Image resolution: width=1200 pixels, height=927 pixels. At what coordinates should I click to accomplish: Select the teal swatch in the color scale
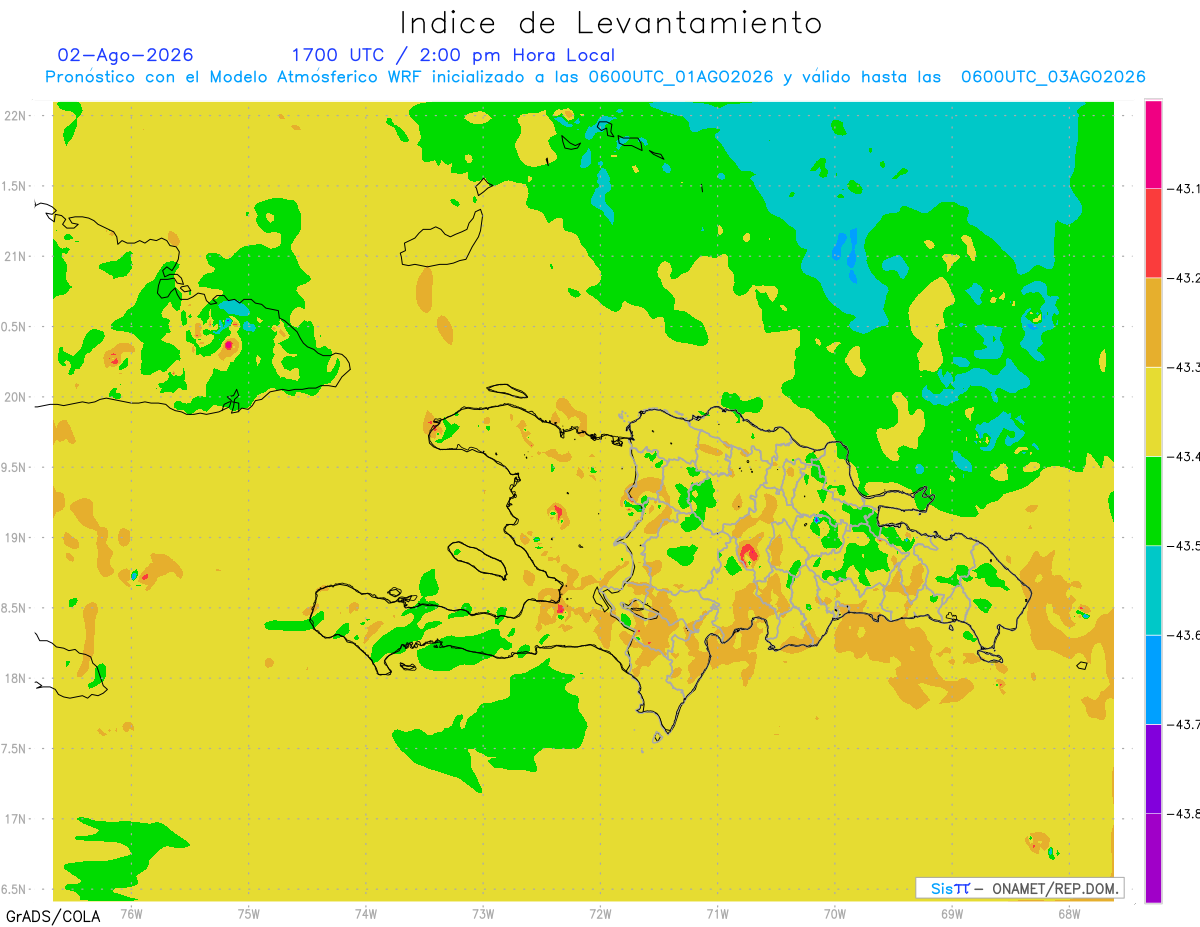tap(1153, 590)
